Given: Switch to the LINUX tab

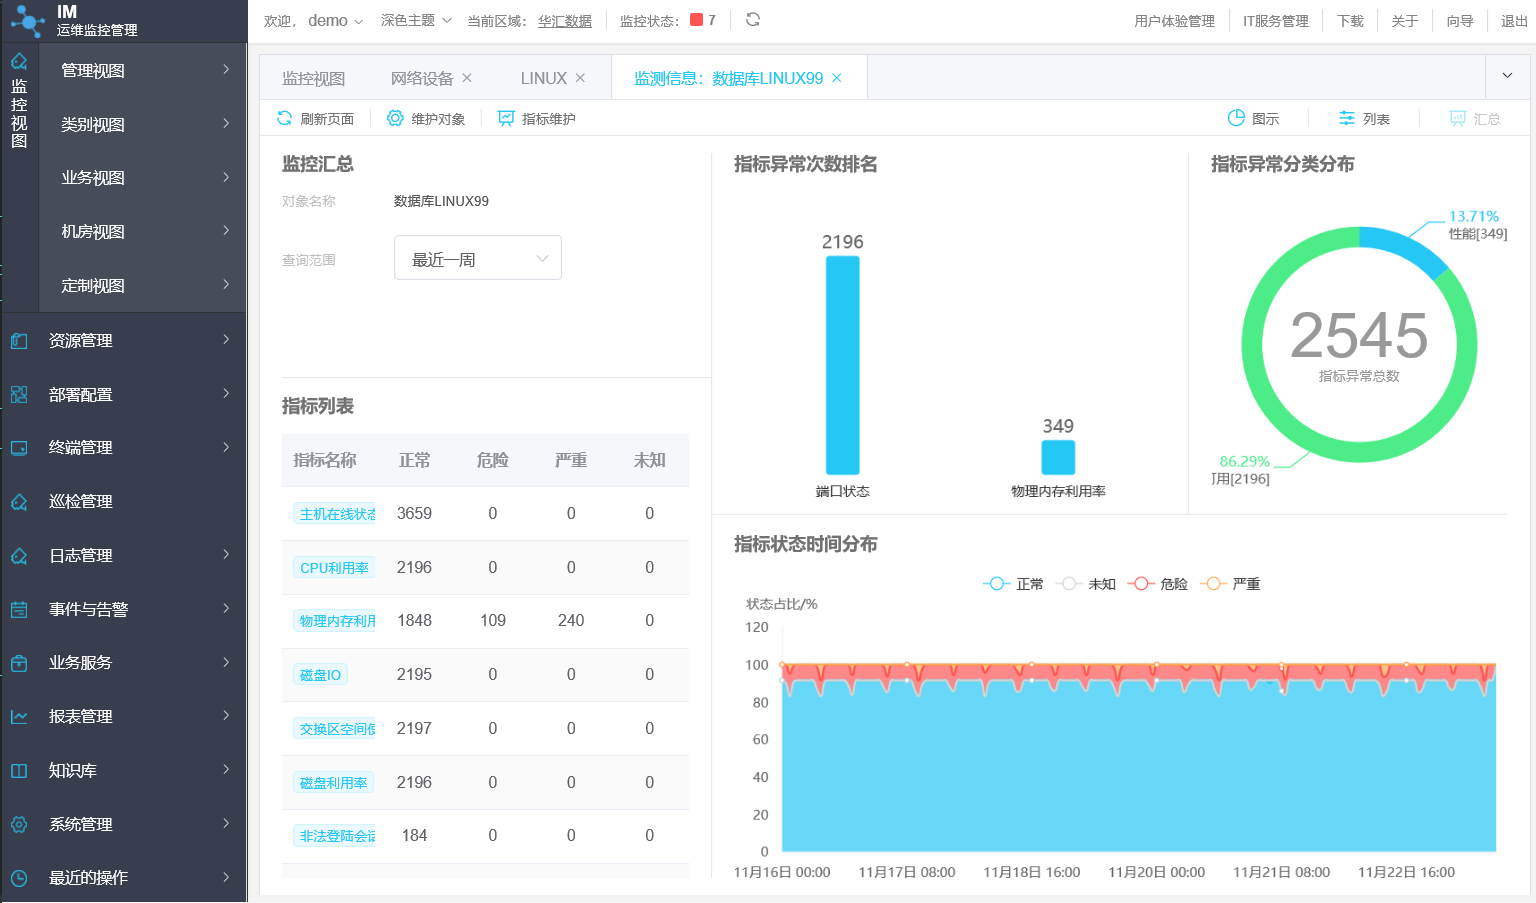Looking at the screenshot, I should coord(543,76).
